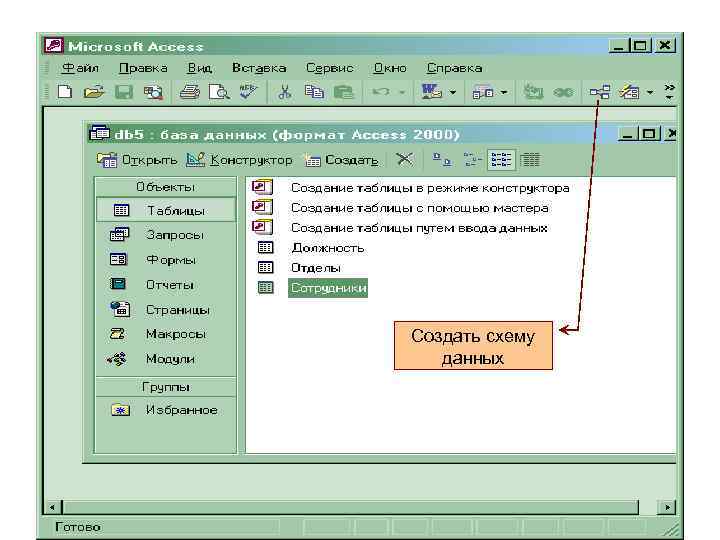
Task: Minimize the db5 database window
Action: (628, 134)
